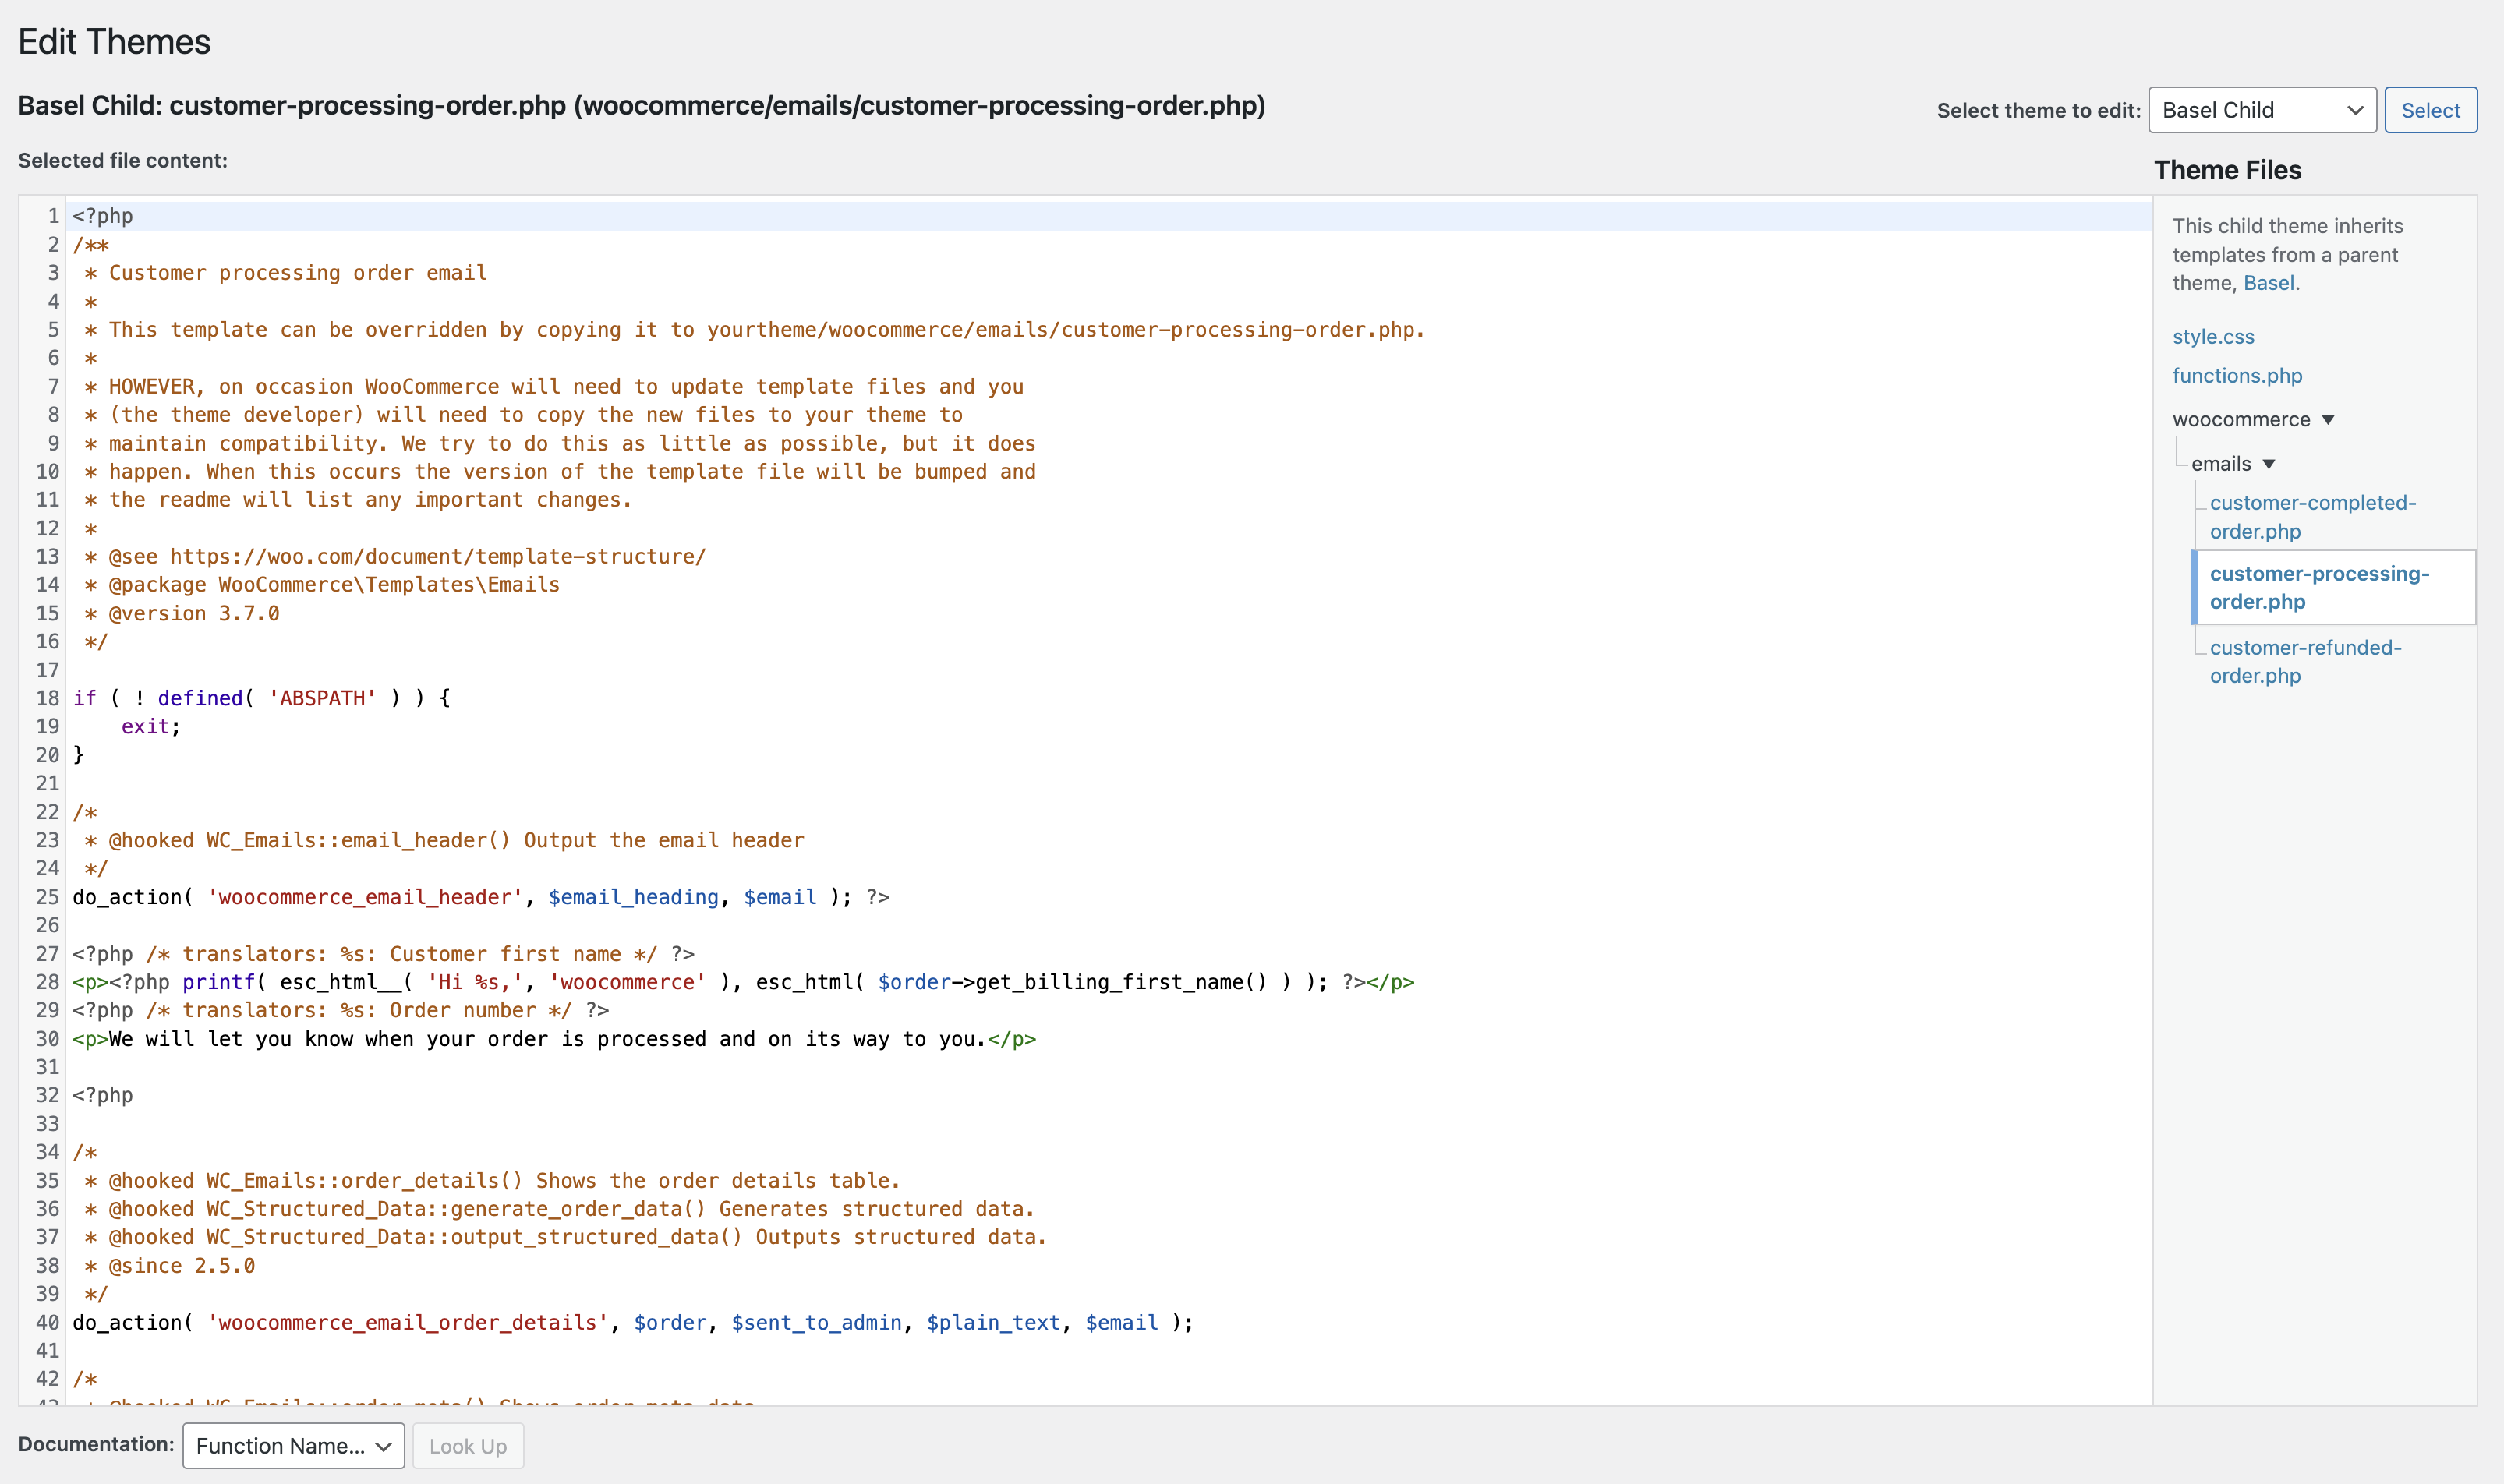The width and height of the screenshot is (2504, 1484).
Task: Click the Look Up button
Action: click(467, 1446)
